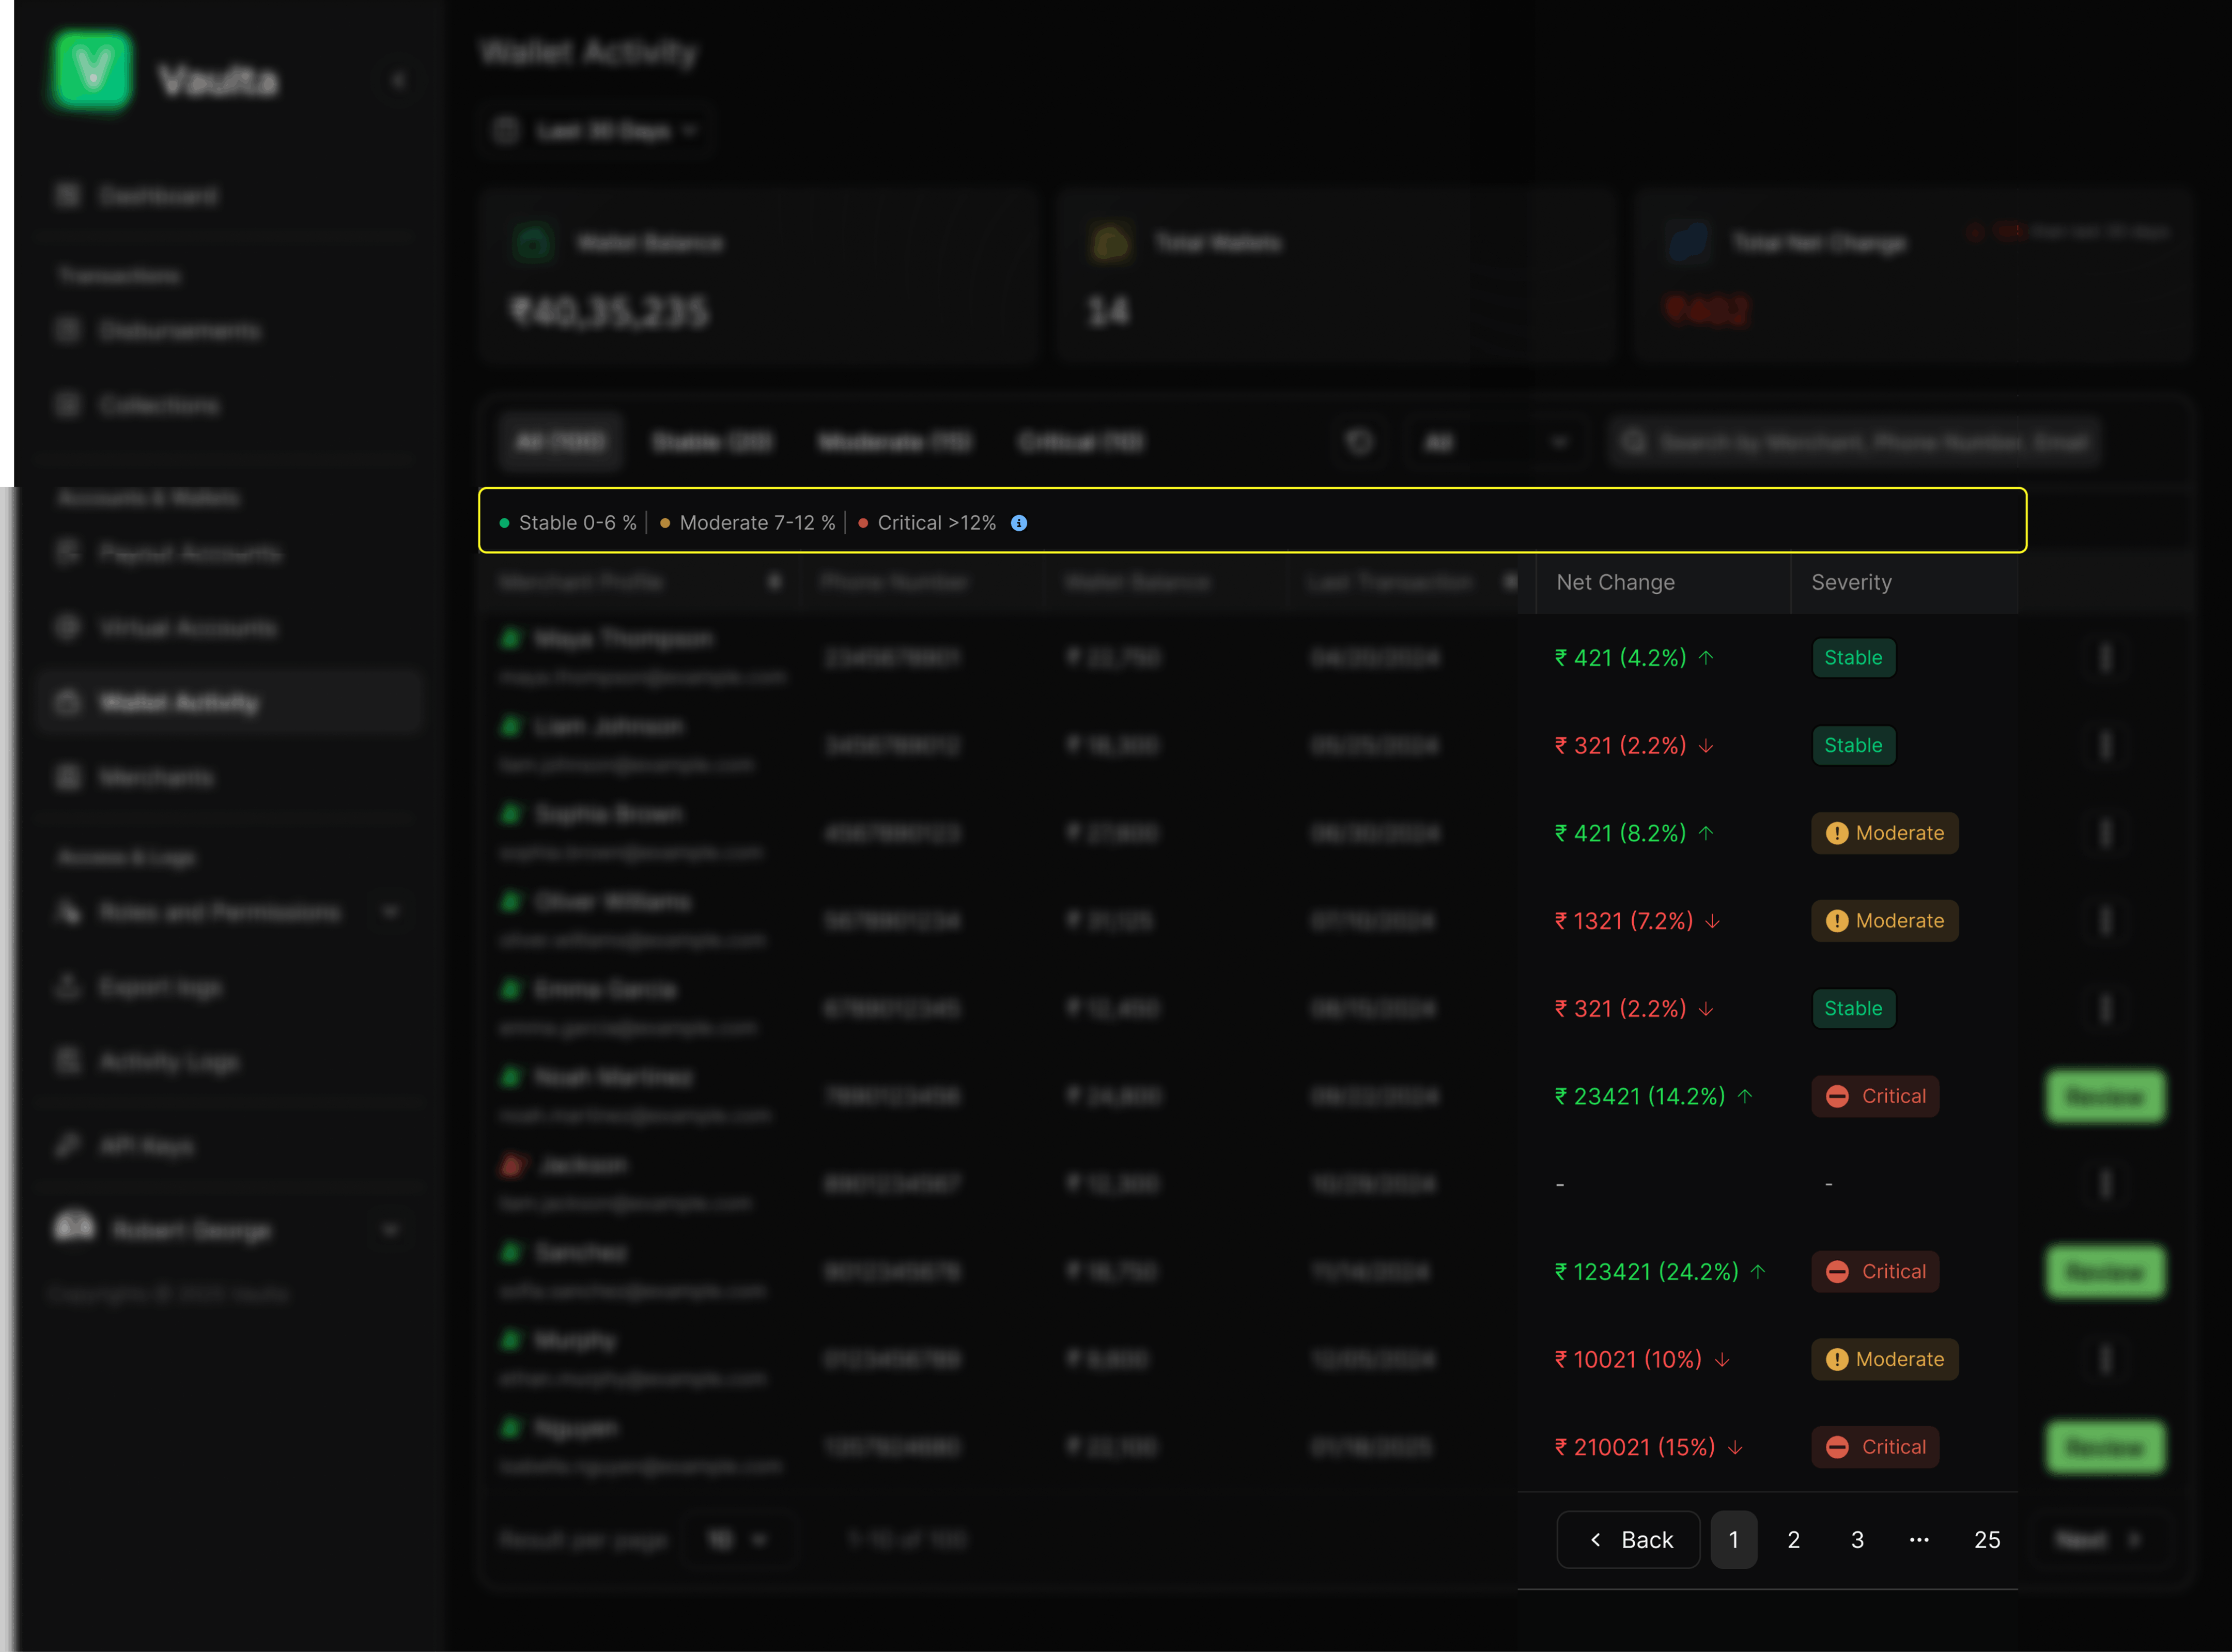Go to page 25 in pagination
Viewport: 2232px width, 1652px height.
click(1986, 1540)
